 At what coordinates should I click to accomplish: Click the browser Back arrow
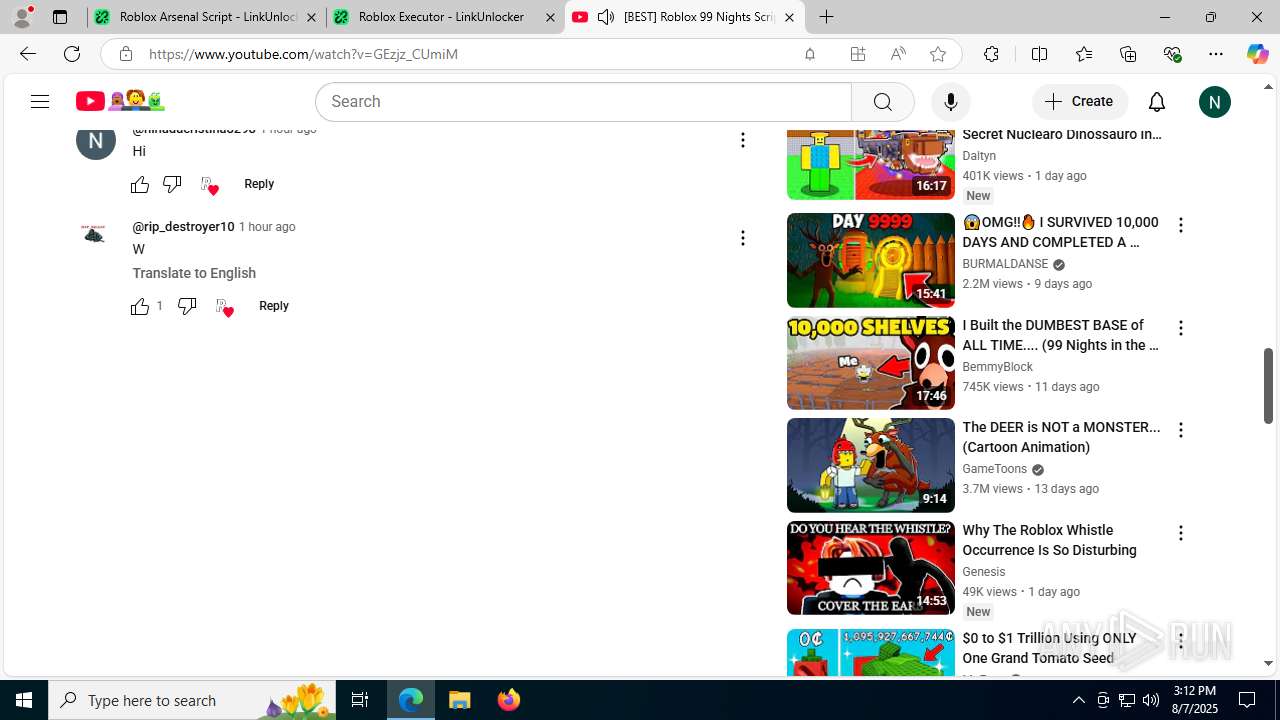(x=28, y=54)
